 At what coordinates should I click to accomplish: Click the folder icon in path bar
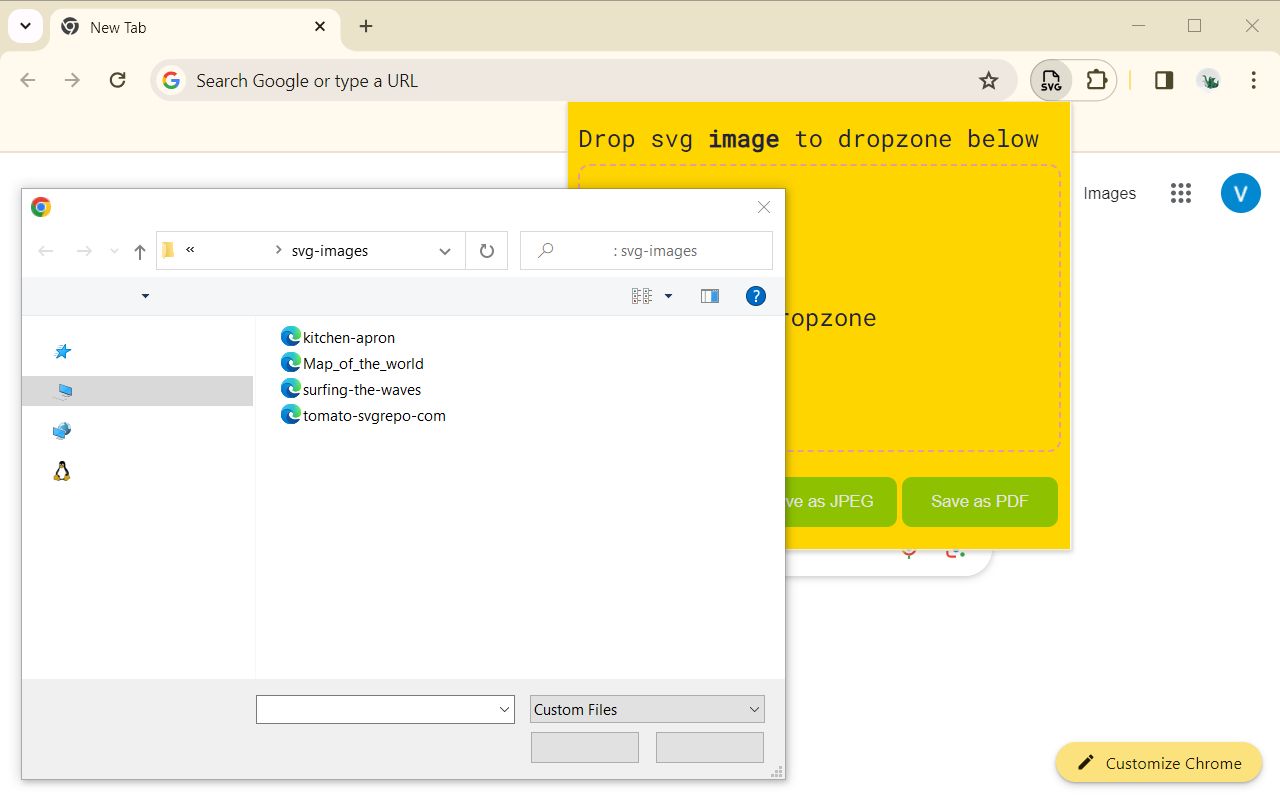click(x=168, y=250)
